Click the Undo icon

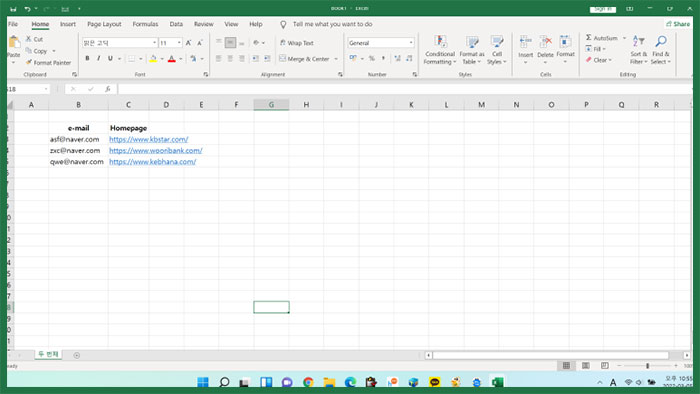28,9
